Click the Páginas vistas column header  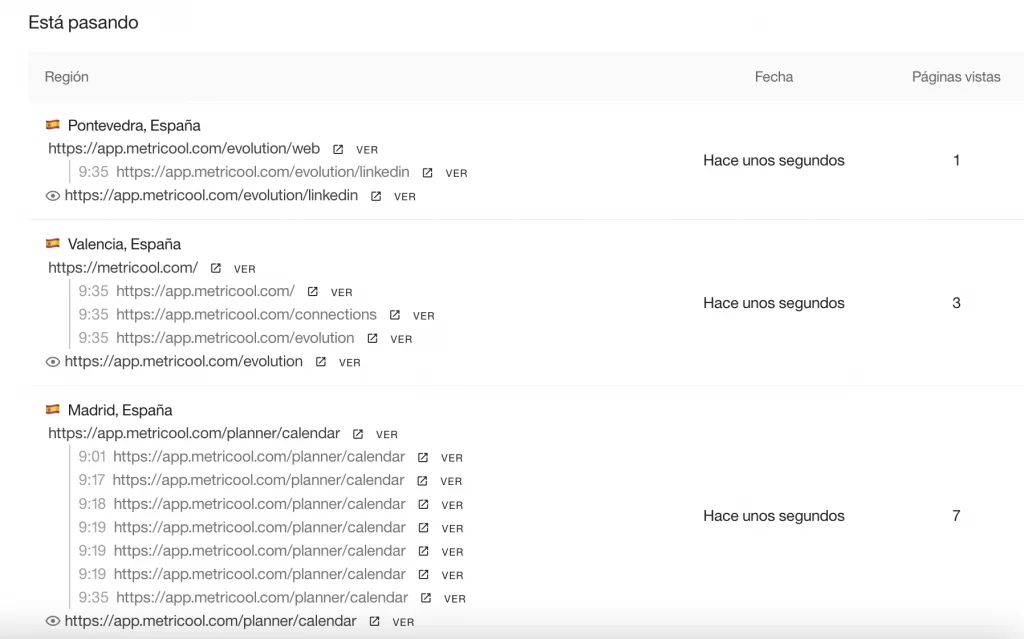pyautogui.click(x=955, y=77)
